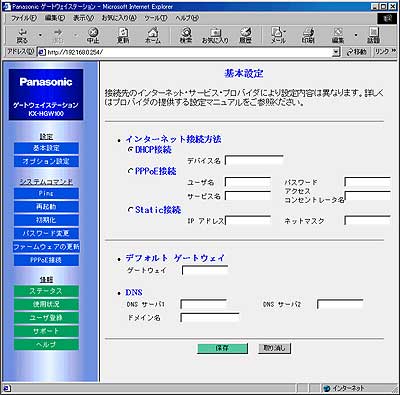The height and width of the screenshot is (395, 400).
Task: Select the Static接続 radio button
Action: coord(131,210)
